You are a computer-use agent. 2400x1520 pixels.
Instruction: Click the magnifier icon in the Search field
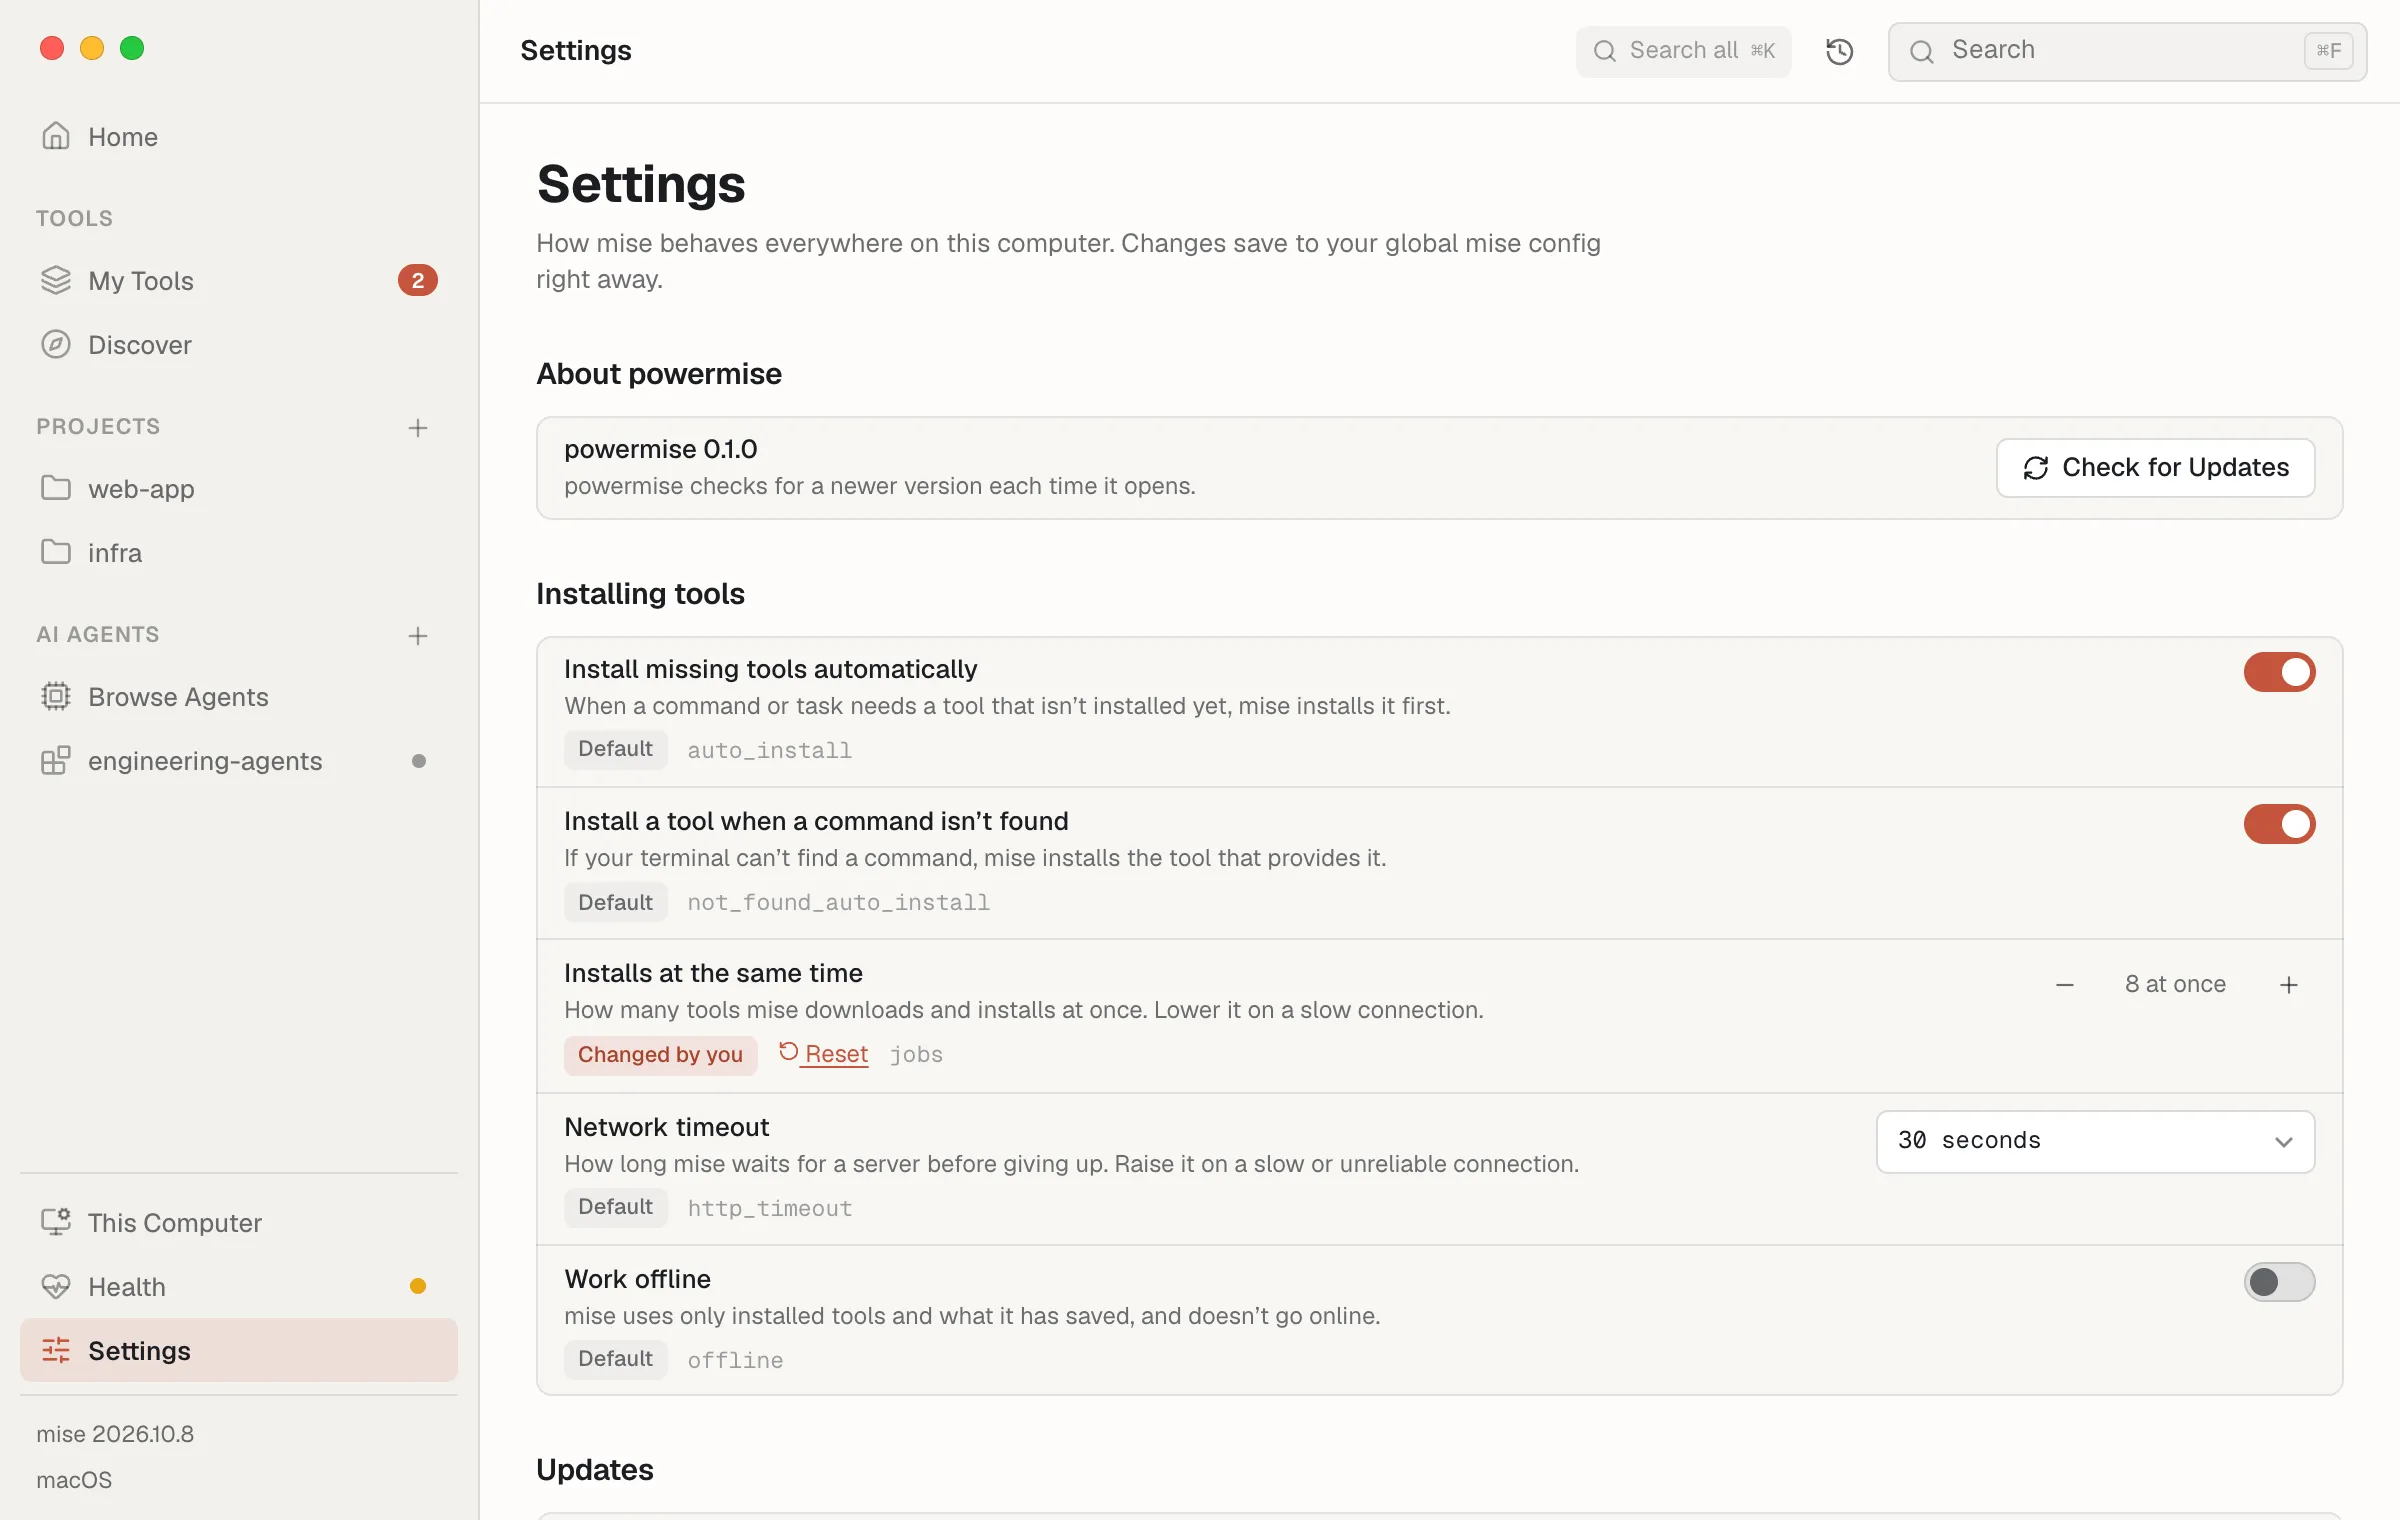(x=1922, y=52)
